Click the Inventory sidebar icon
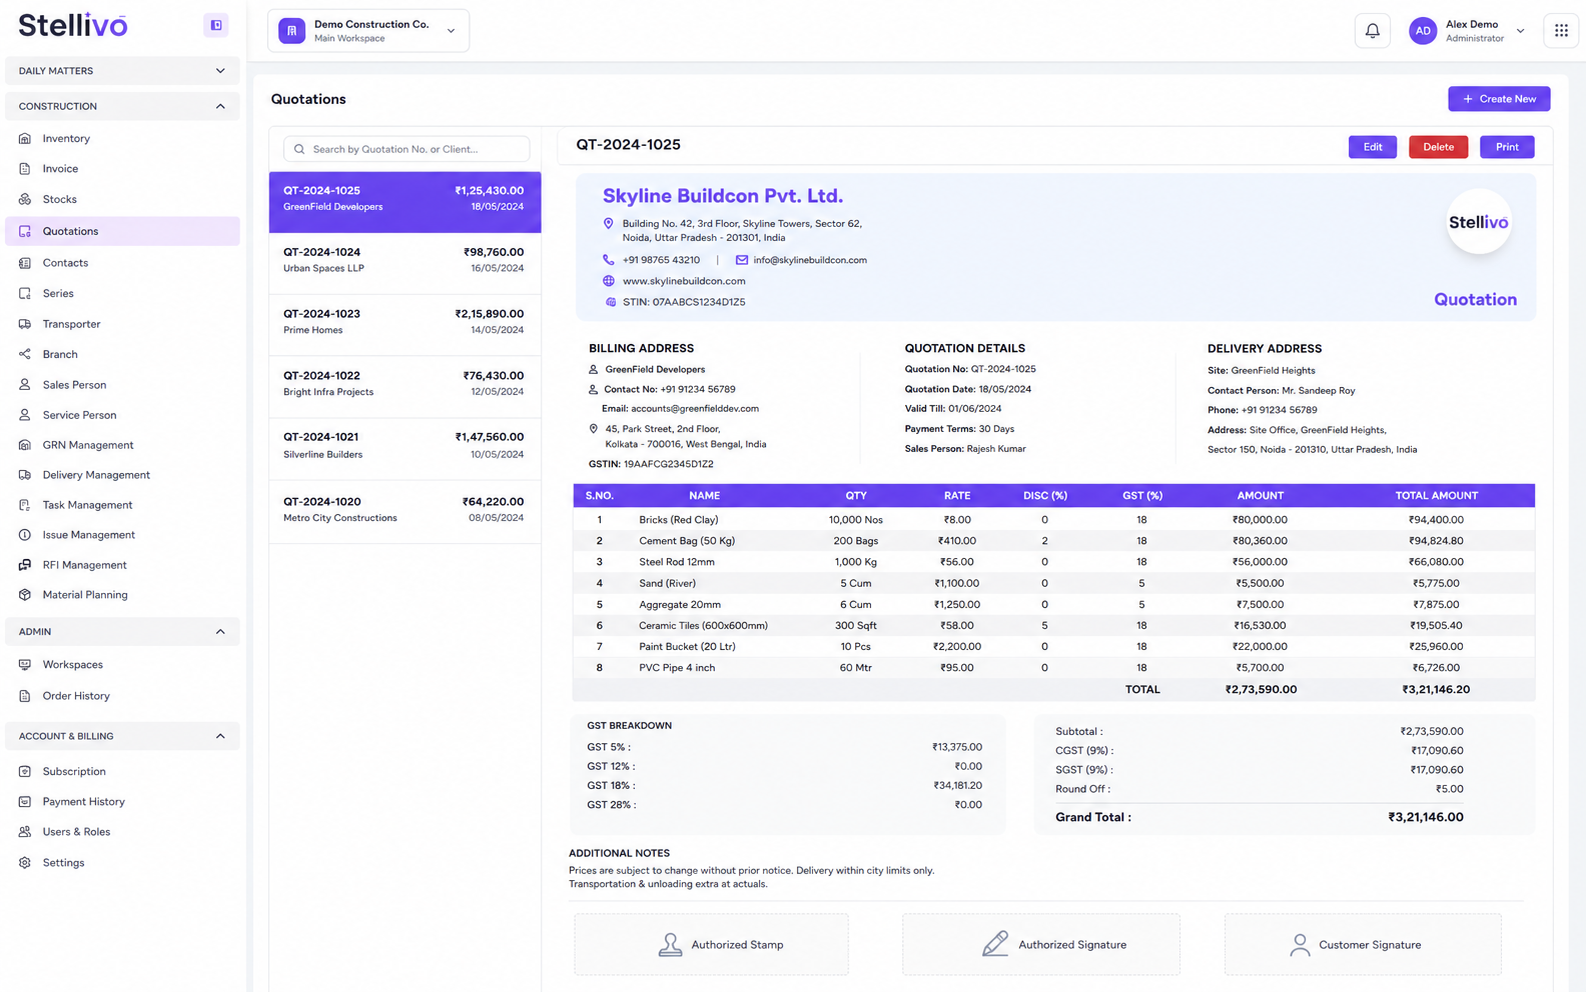 25,138
